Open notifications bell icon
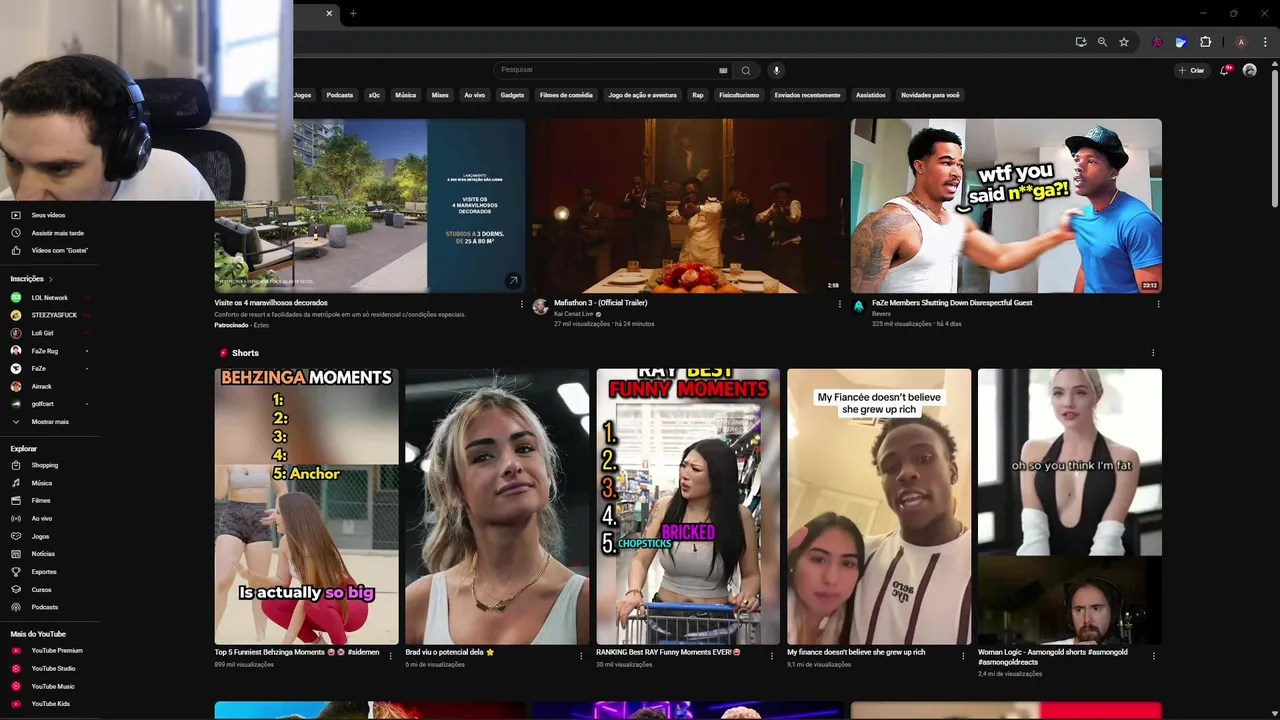The width and height of the screenshot is (1280, 720). [x=1226, y=70]
